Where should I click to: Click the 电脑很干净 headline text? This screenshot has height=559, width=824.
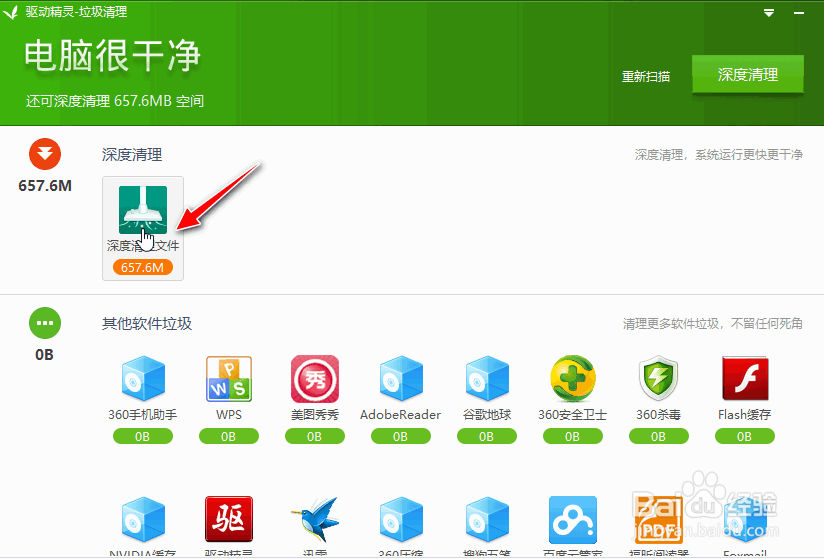click(112, 56)
